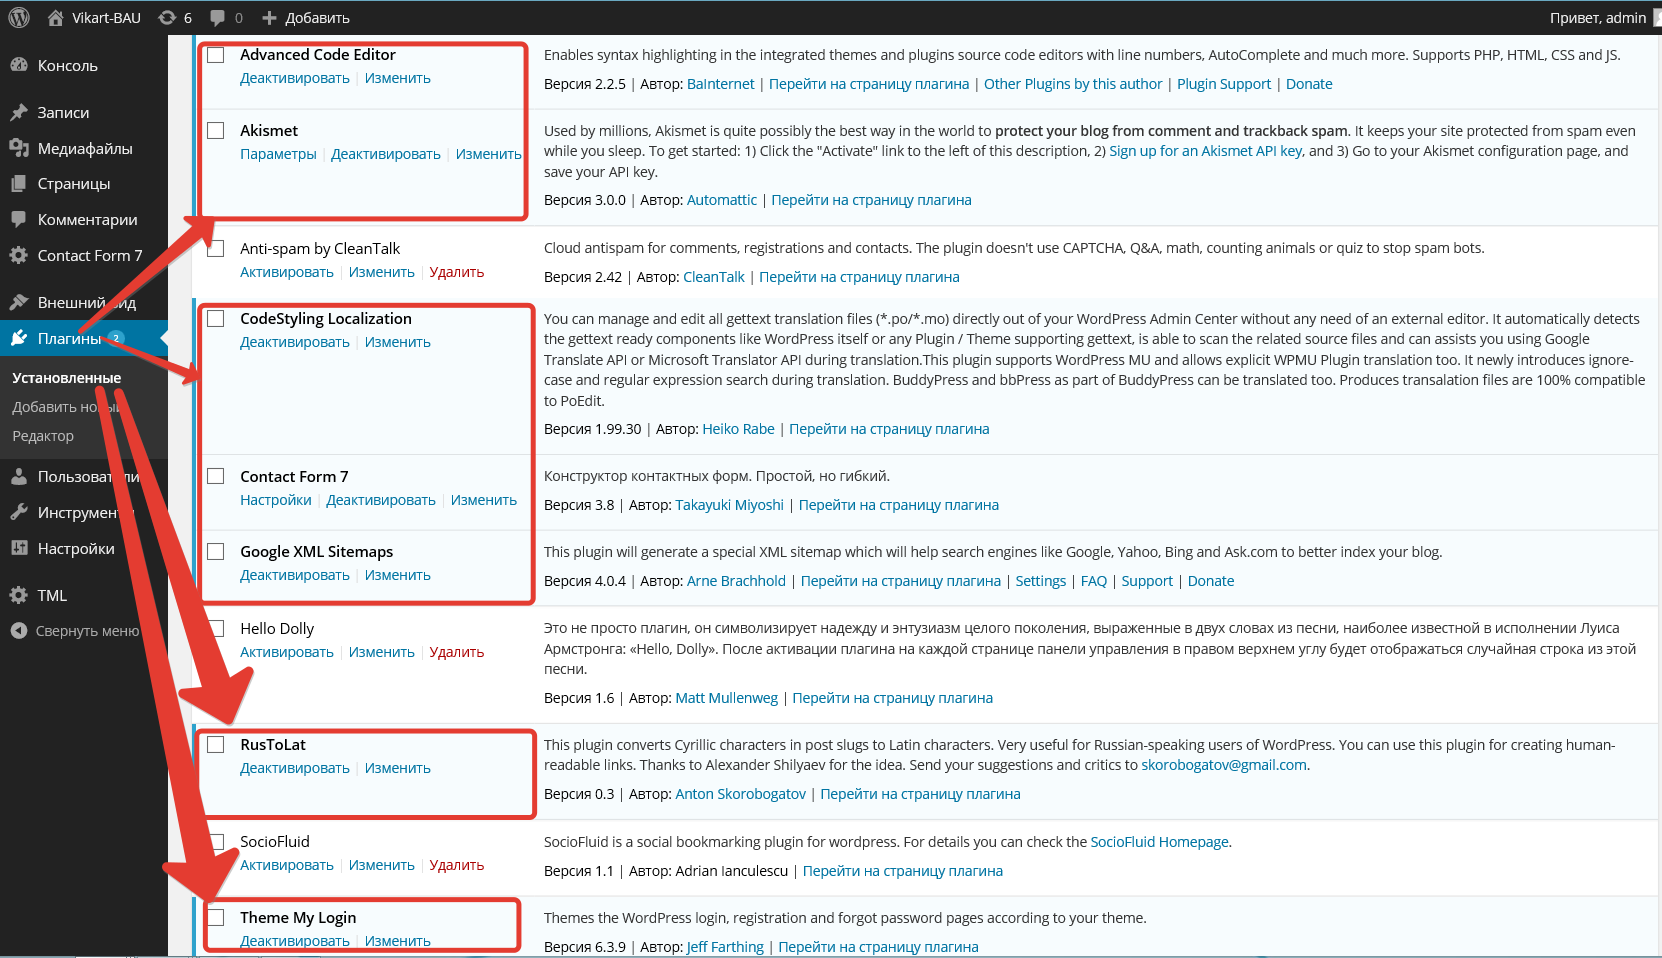1662x958 pixels.
Task: Open updates icon showing 6
Action: point(167,17)
